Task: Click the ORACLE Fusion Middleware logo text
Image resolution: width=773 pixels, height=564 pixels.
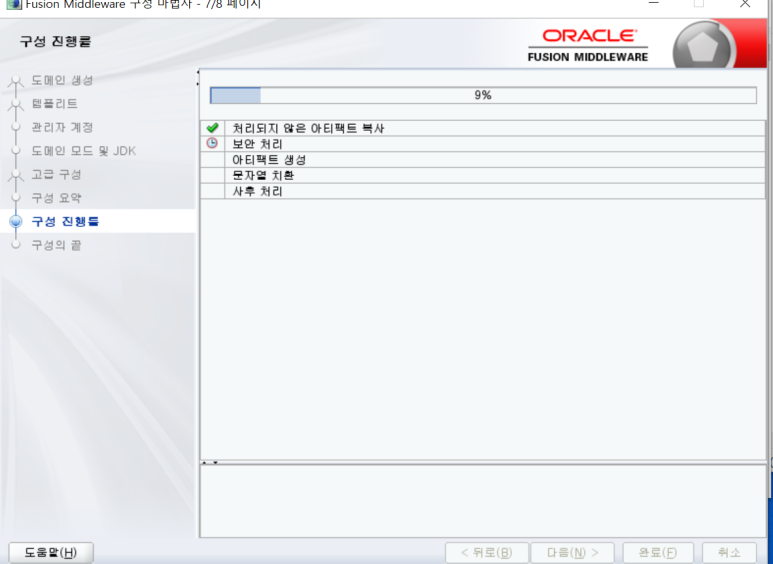Action: pyautogui.click(x=588, y=45)
